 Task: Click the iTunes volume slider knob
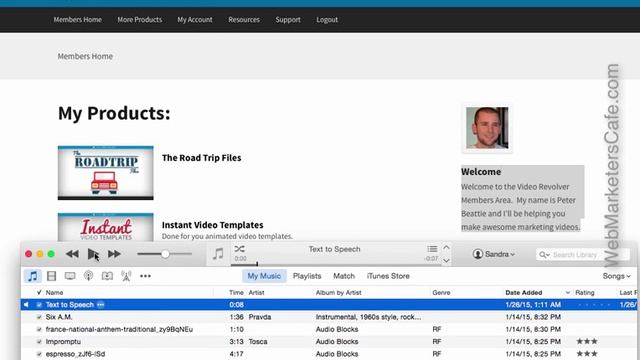coord(165,254)
